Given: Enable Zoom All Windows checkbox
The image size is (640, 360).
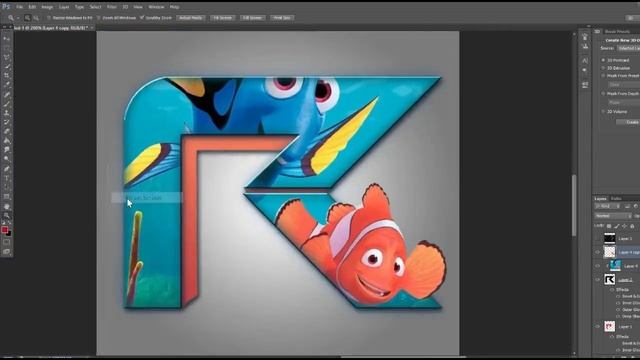Looking at the screenshot, I should click(x=99, y=18).
